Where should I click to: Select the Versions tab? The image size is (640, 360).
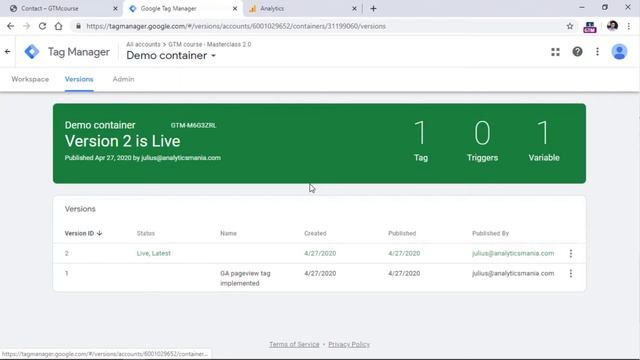[x=79, y=79]
